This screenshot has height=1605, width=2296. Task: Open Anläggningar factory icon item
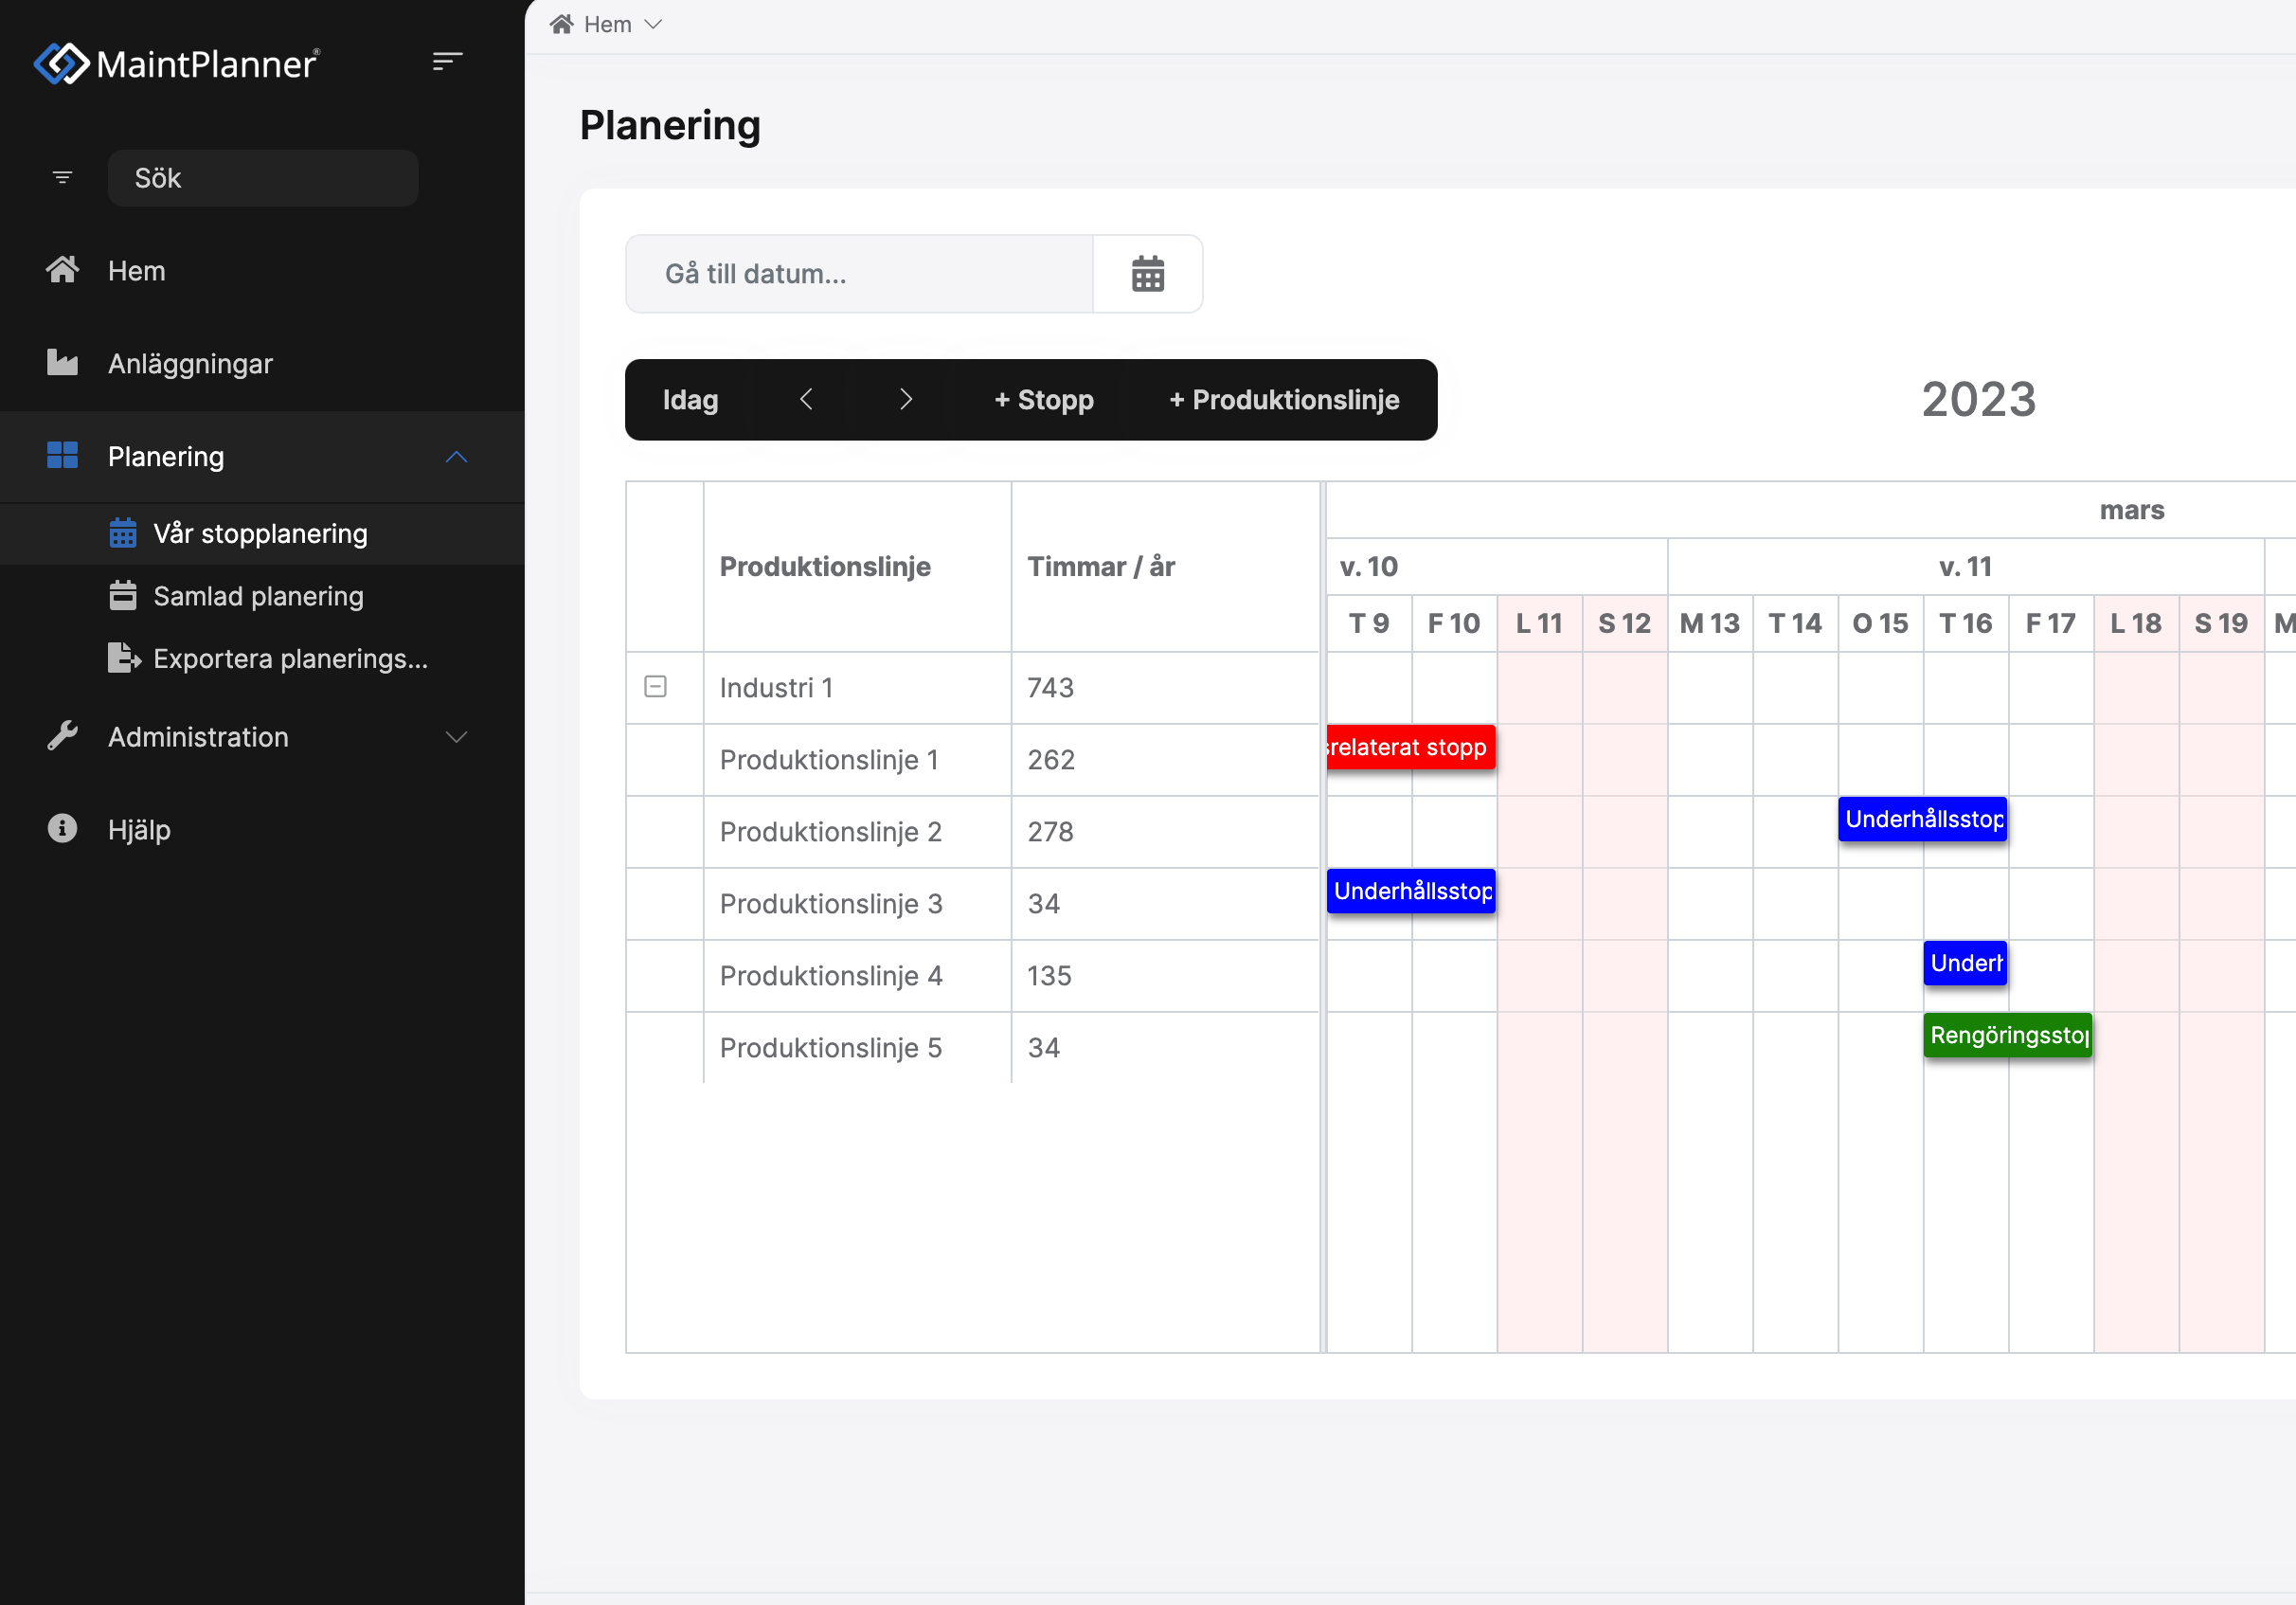pyautogui.click(x=62, y=363)
